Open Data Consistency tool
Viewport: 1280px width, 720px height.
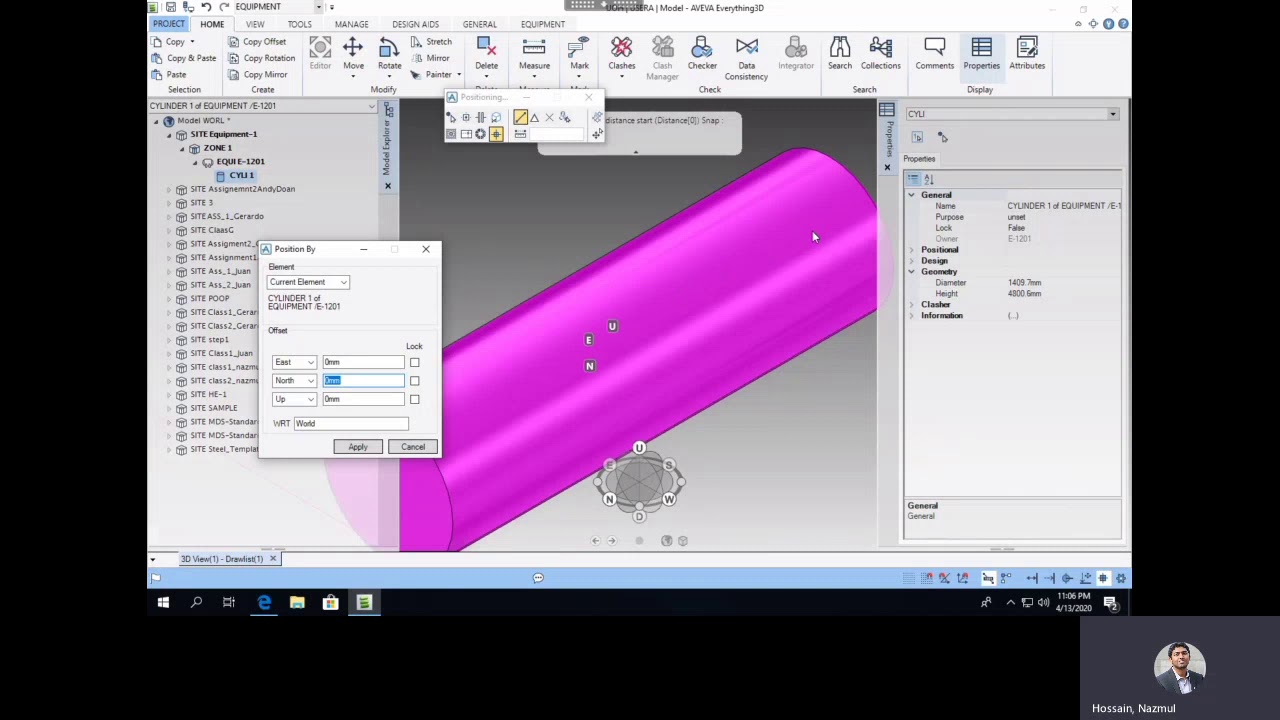point(746,58)
